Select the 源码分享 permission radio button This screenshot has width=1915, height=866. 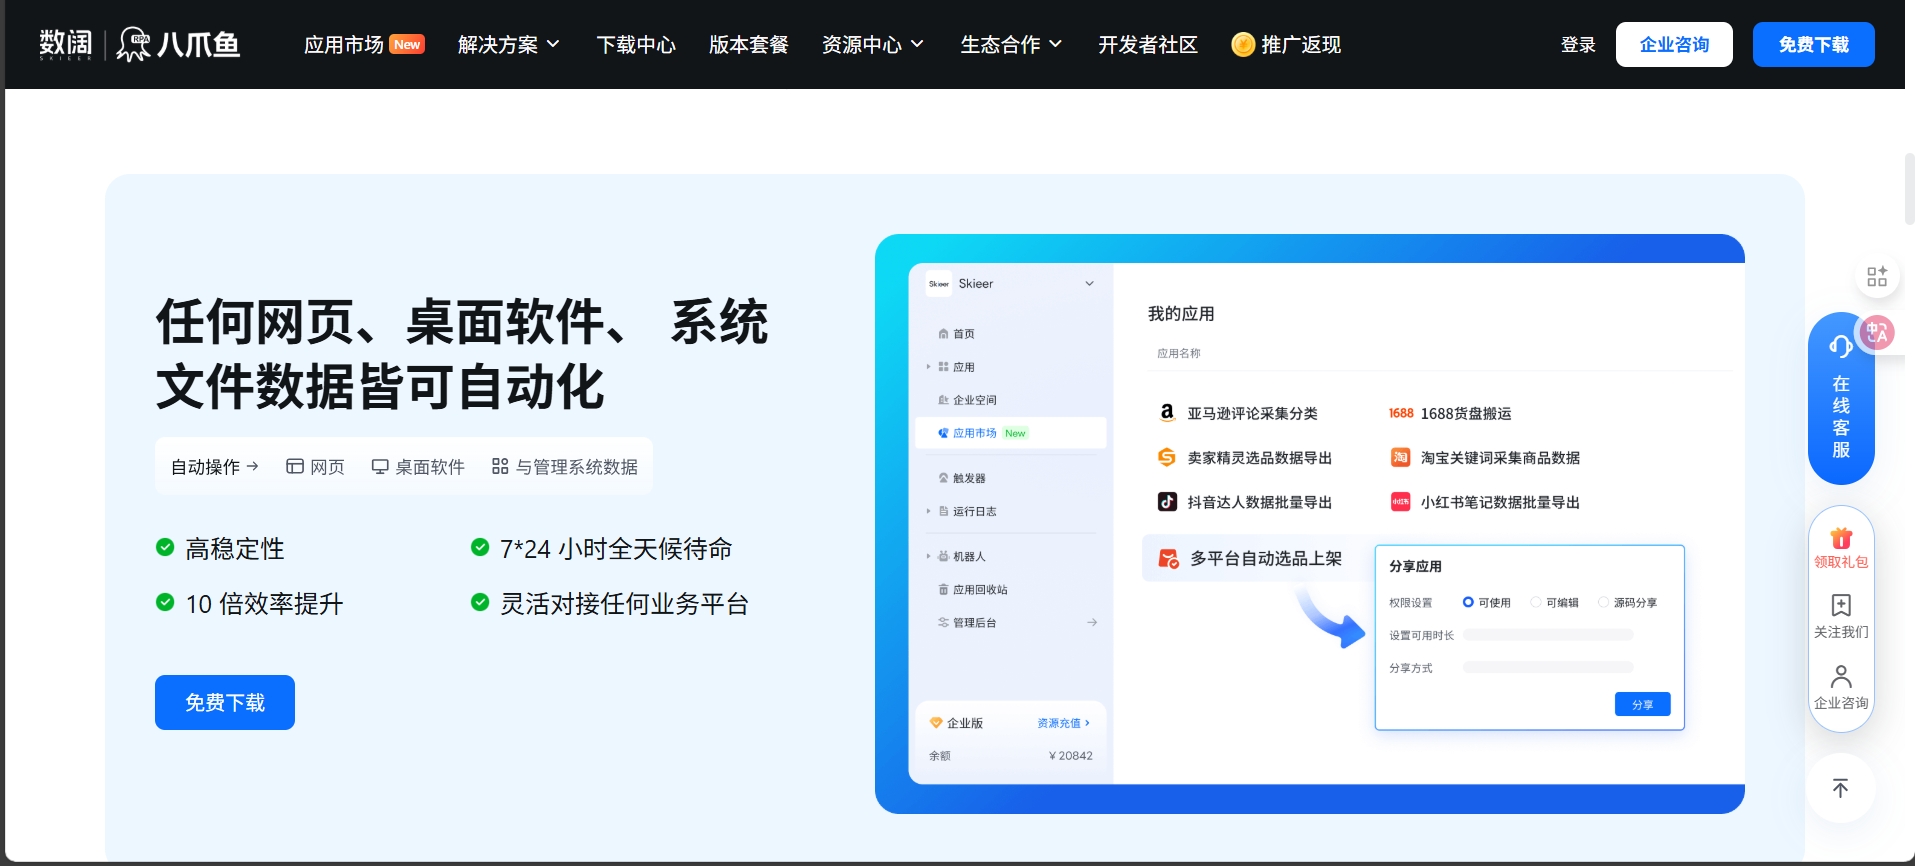[1603, 602]
